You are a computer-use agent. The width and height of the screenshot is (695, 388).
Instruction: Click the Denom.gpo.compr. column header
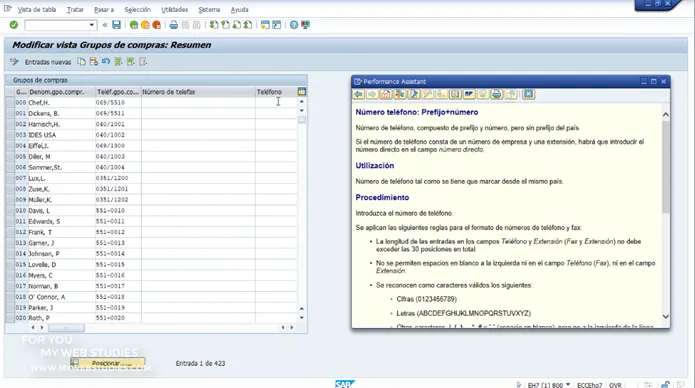tap(62, 92)
